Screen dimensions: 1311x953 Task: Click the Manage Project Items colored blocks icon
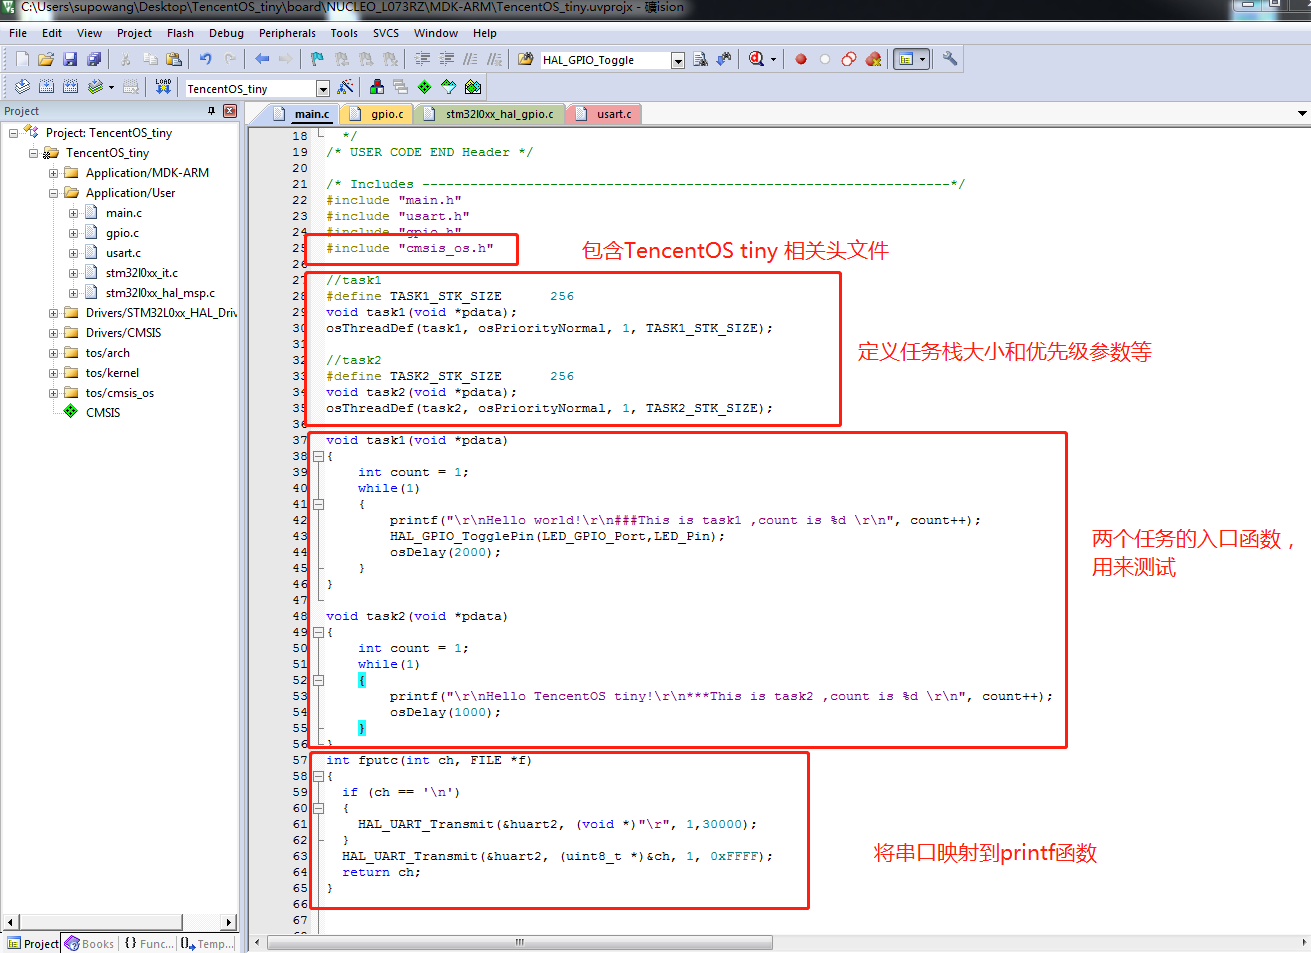(x=377, y=87)
